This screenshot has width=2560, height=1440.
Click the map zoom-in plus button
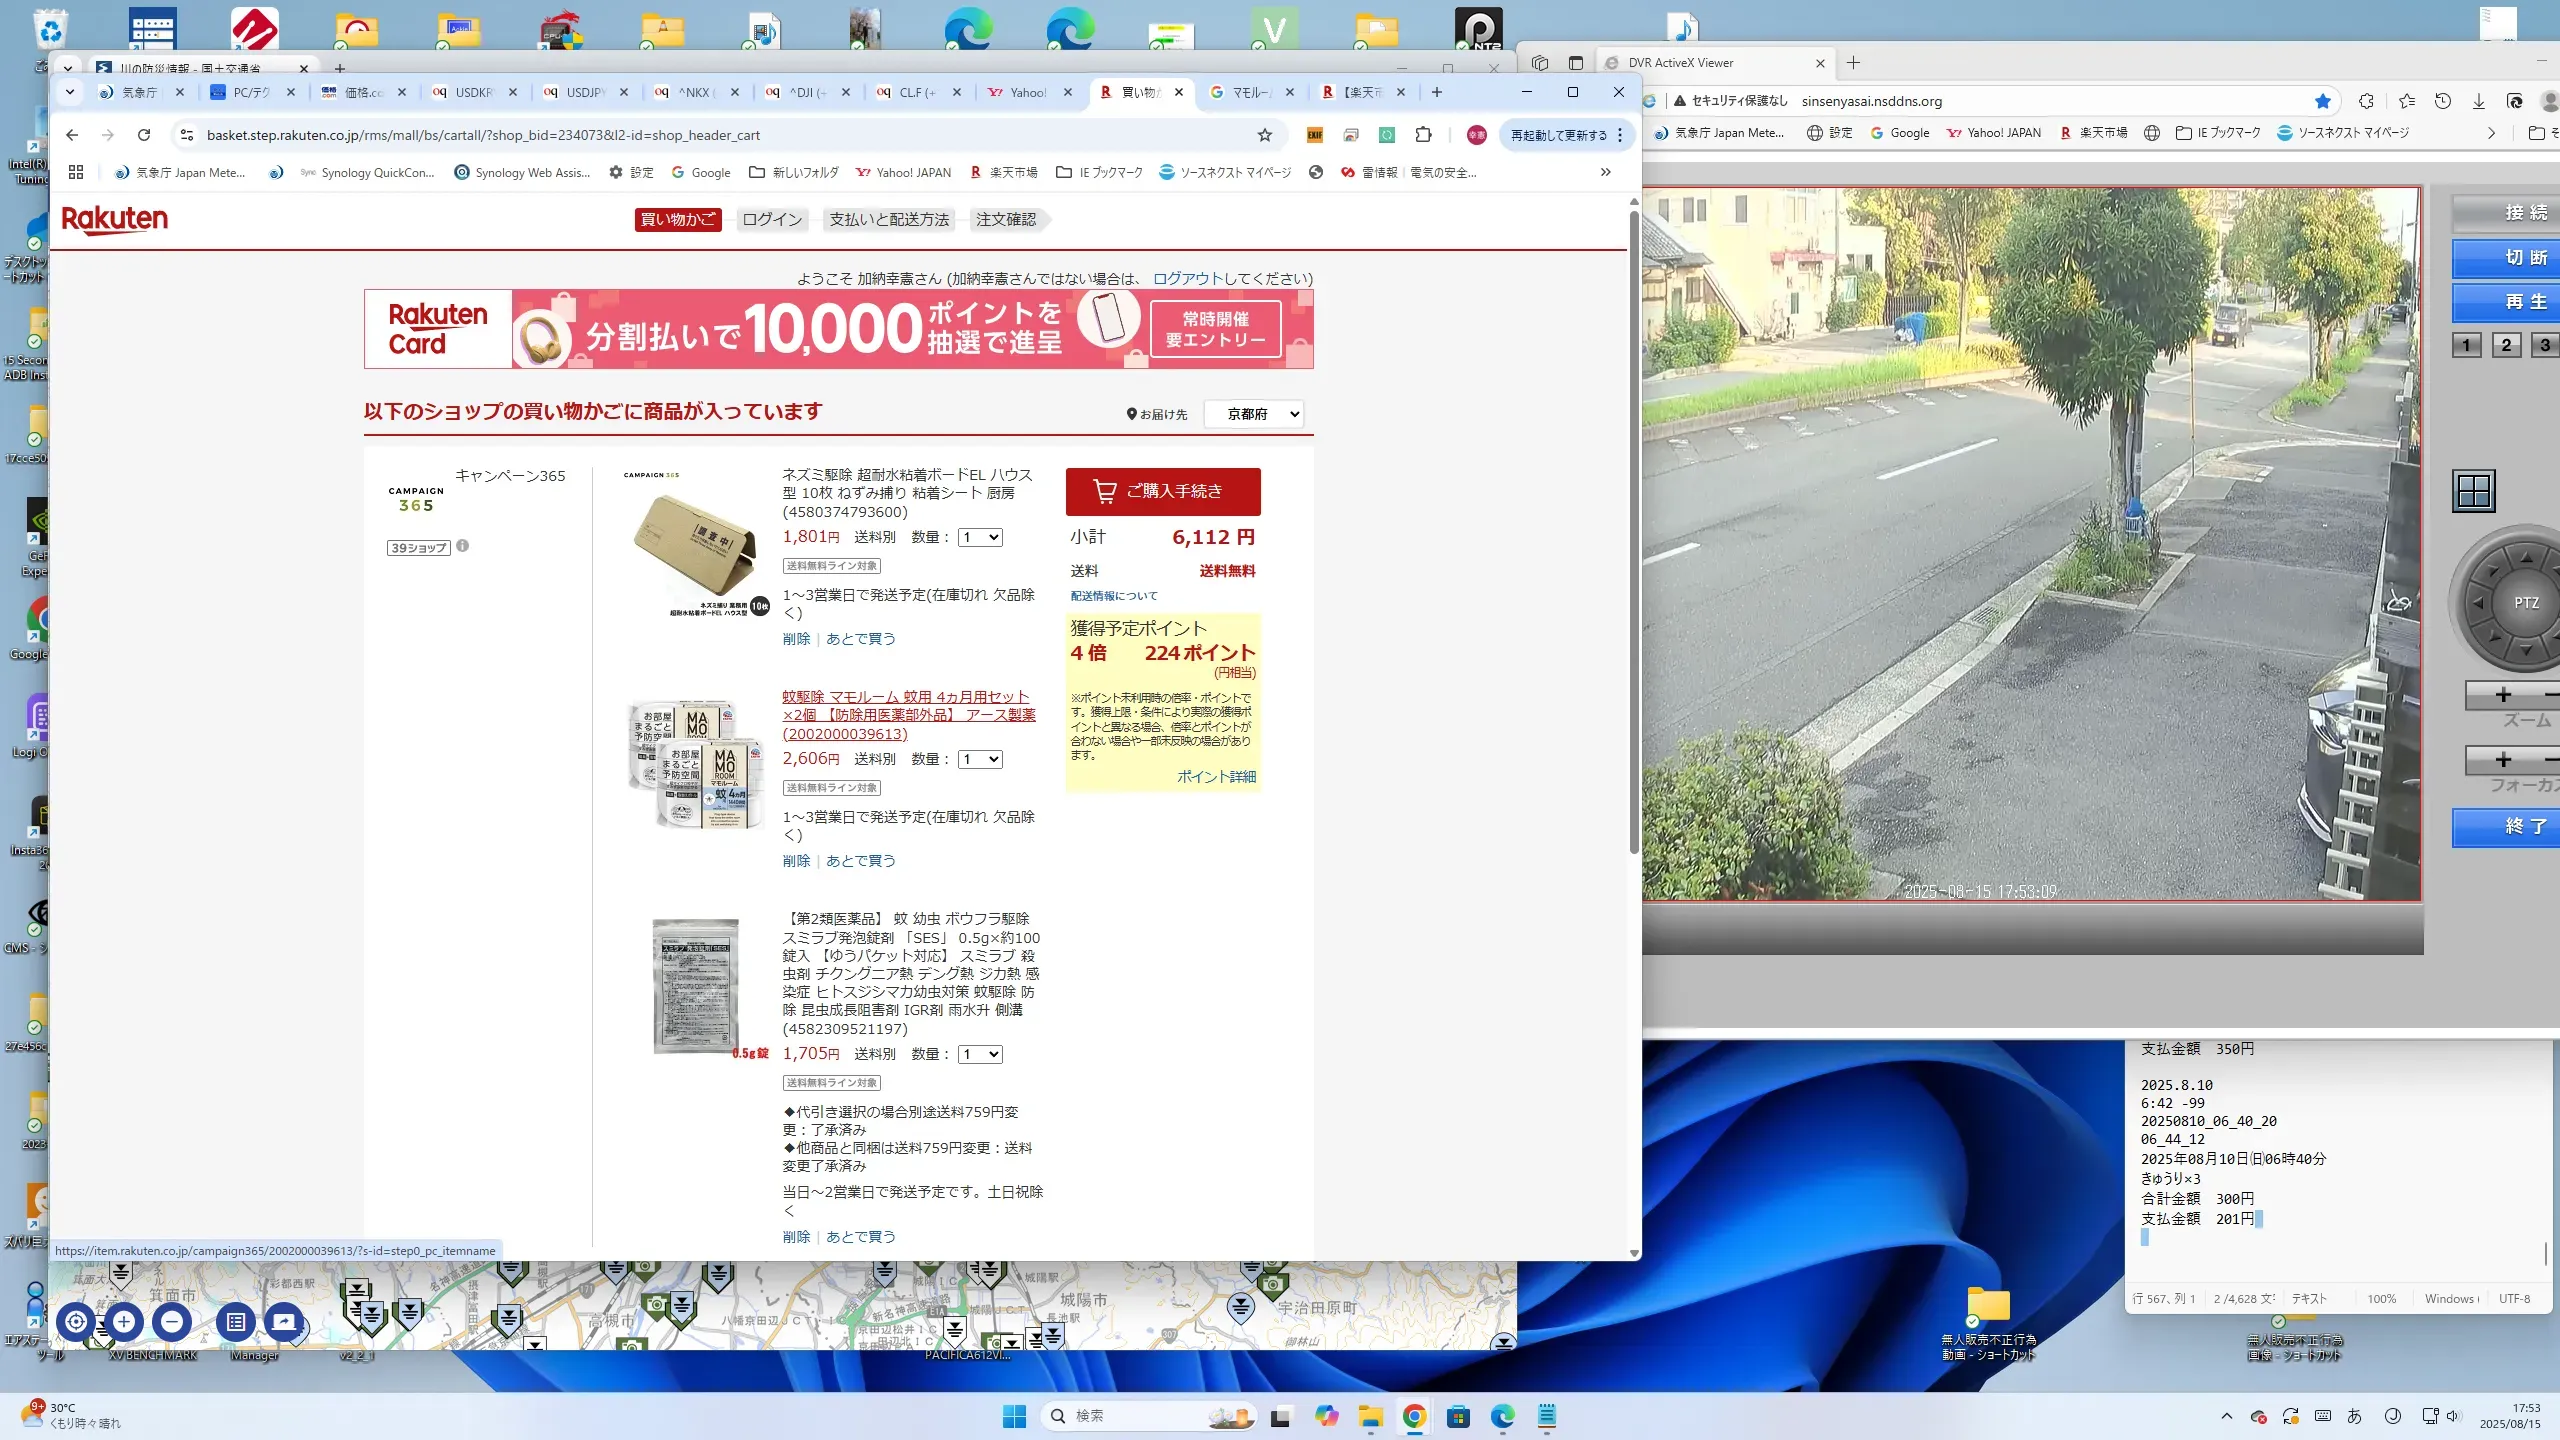[124, 1322]
